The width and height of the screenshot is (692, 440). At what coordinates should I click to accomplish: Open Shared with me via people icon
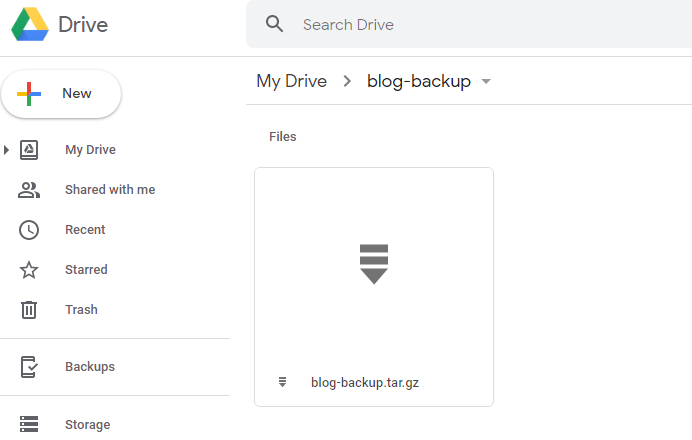click(29, 190)
